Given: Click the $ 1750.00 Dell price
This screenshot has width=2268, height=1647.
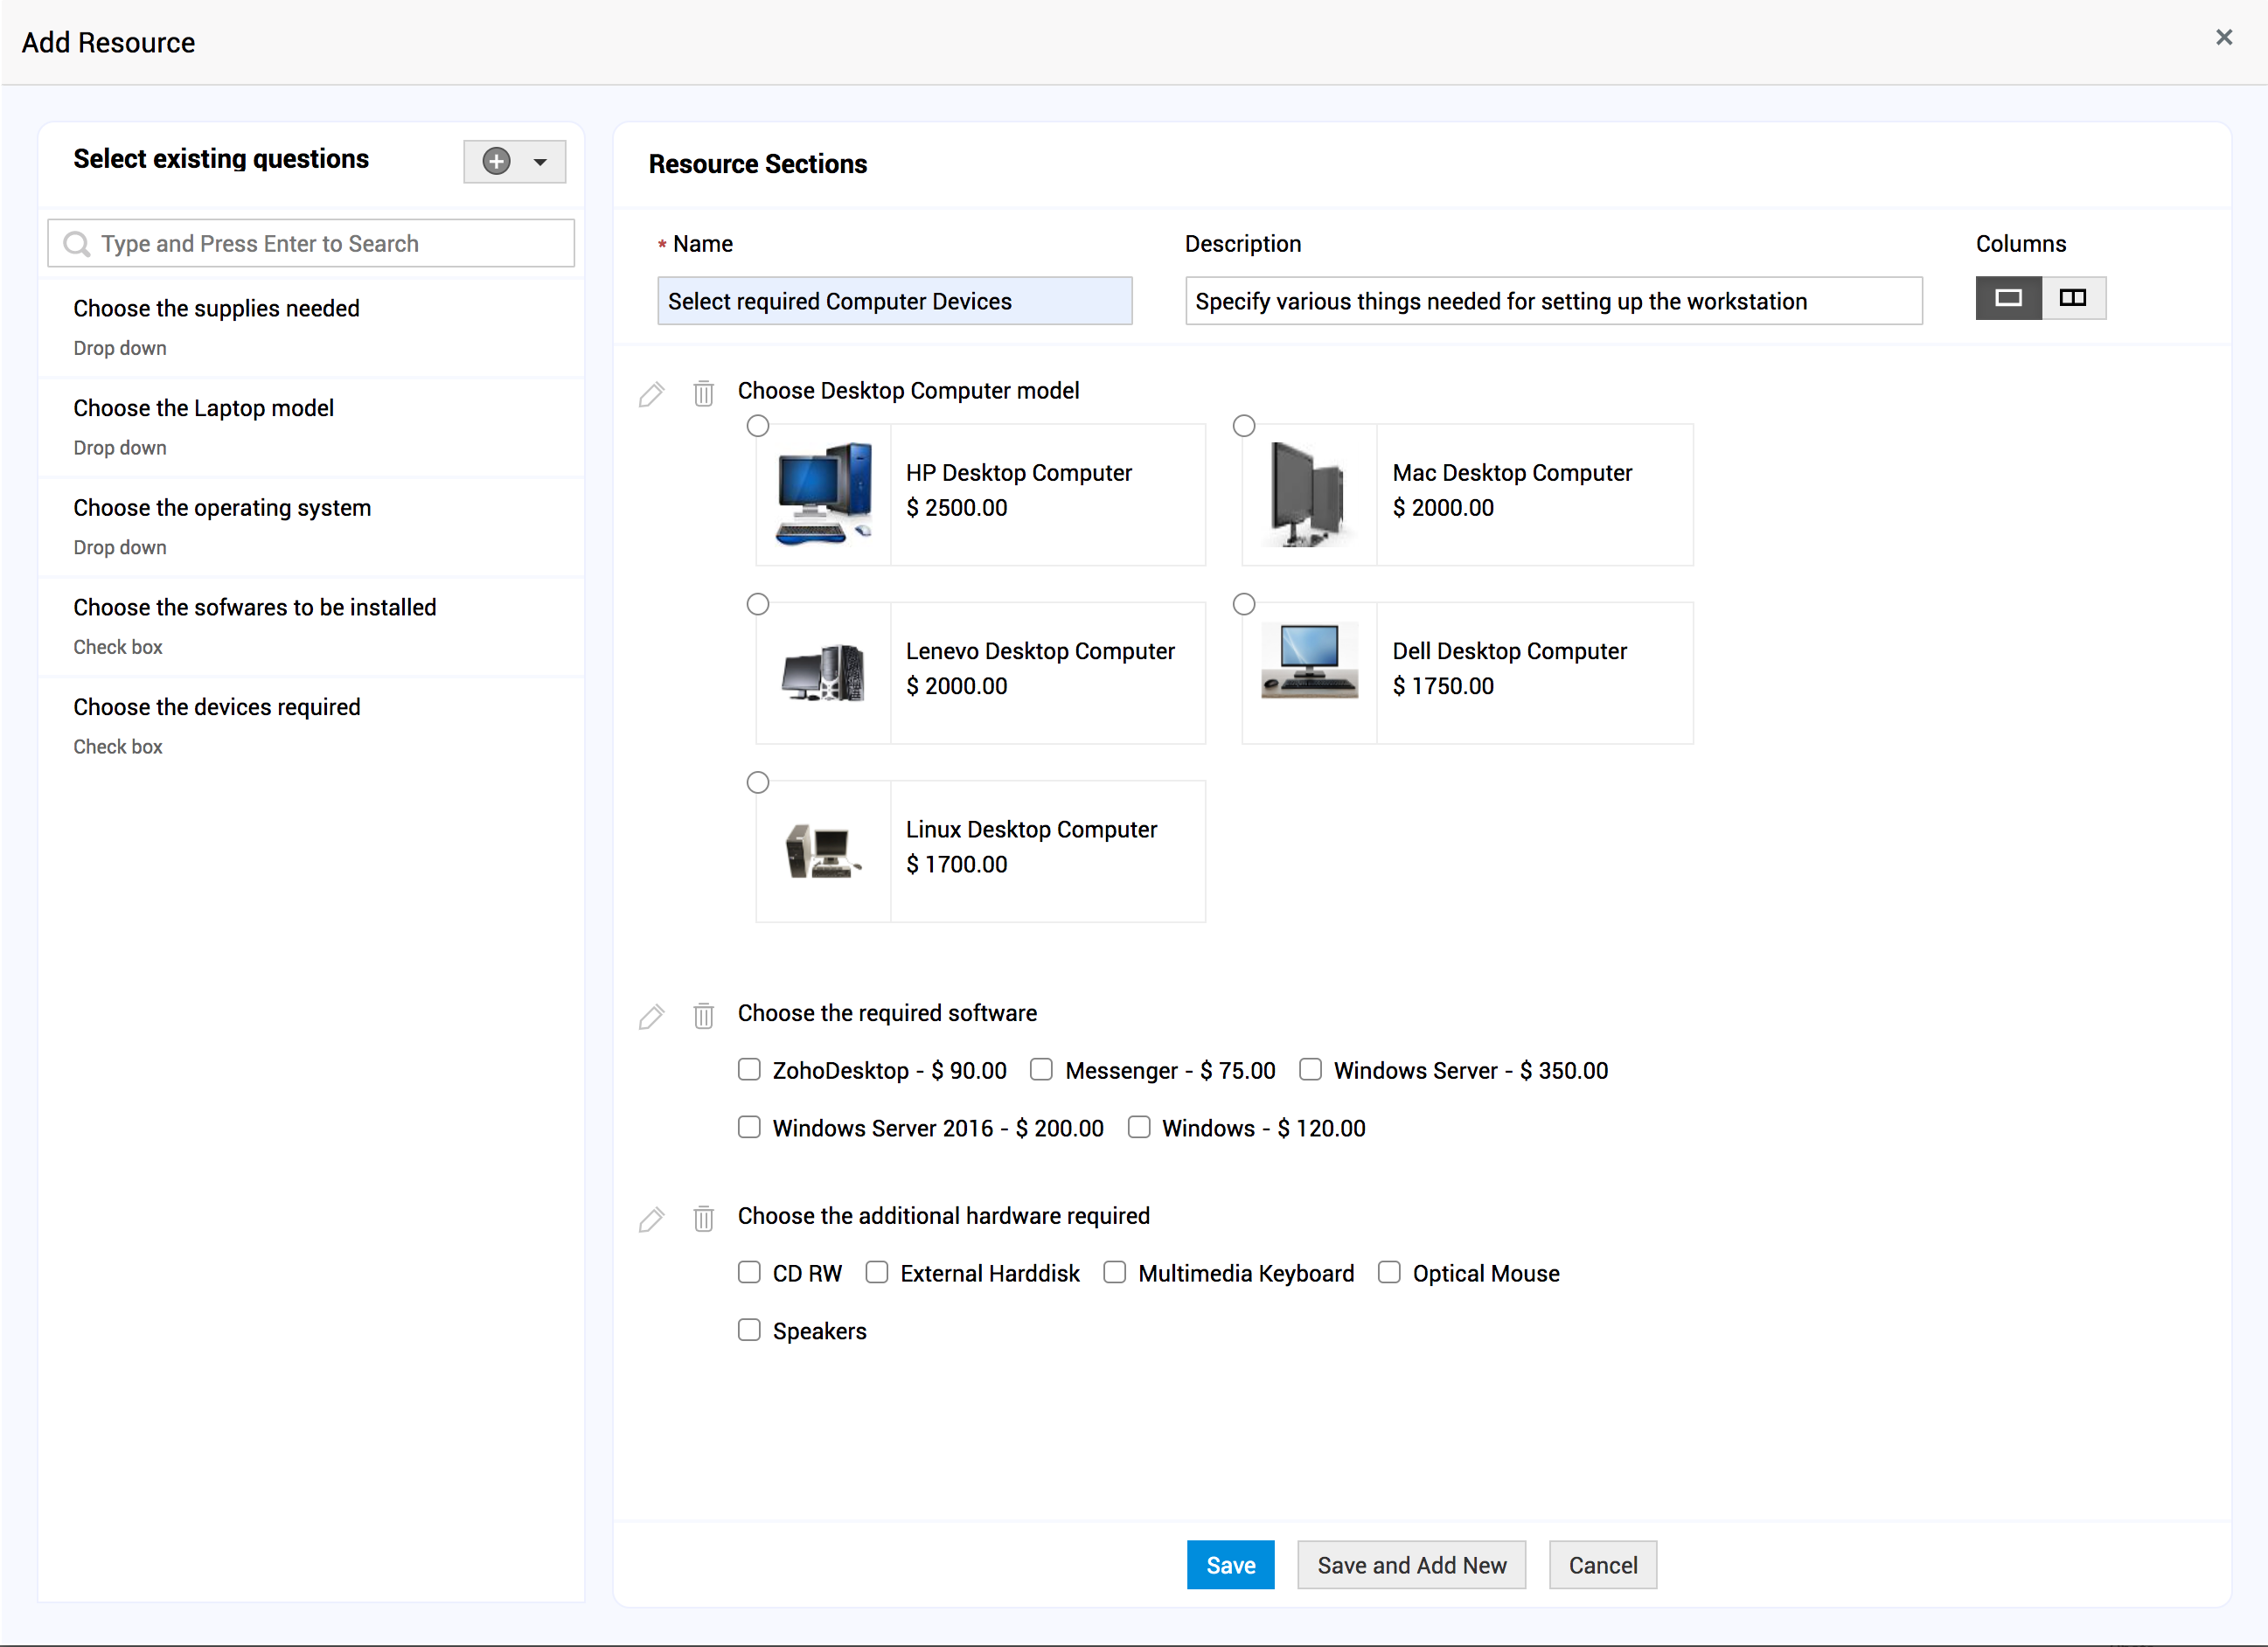Looking at the screenshot, I should click(1443, 686).
